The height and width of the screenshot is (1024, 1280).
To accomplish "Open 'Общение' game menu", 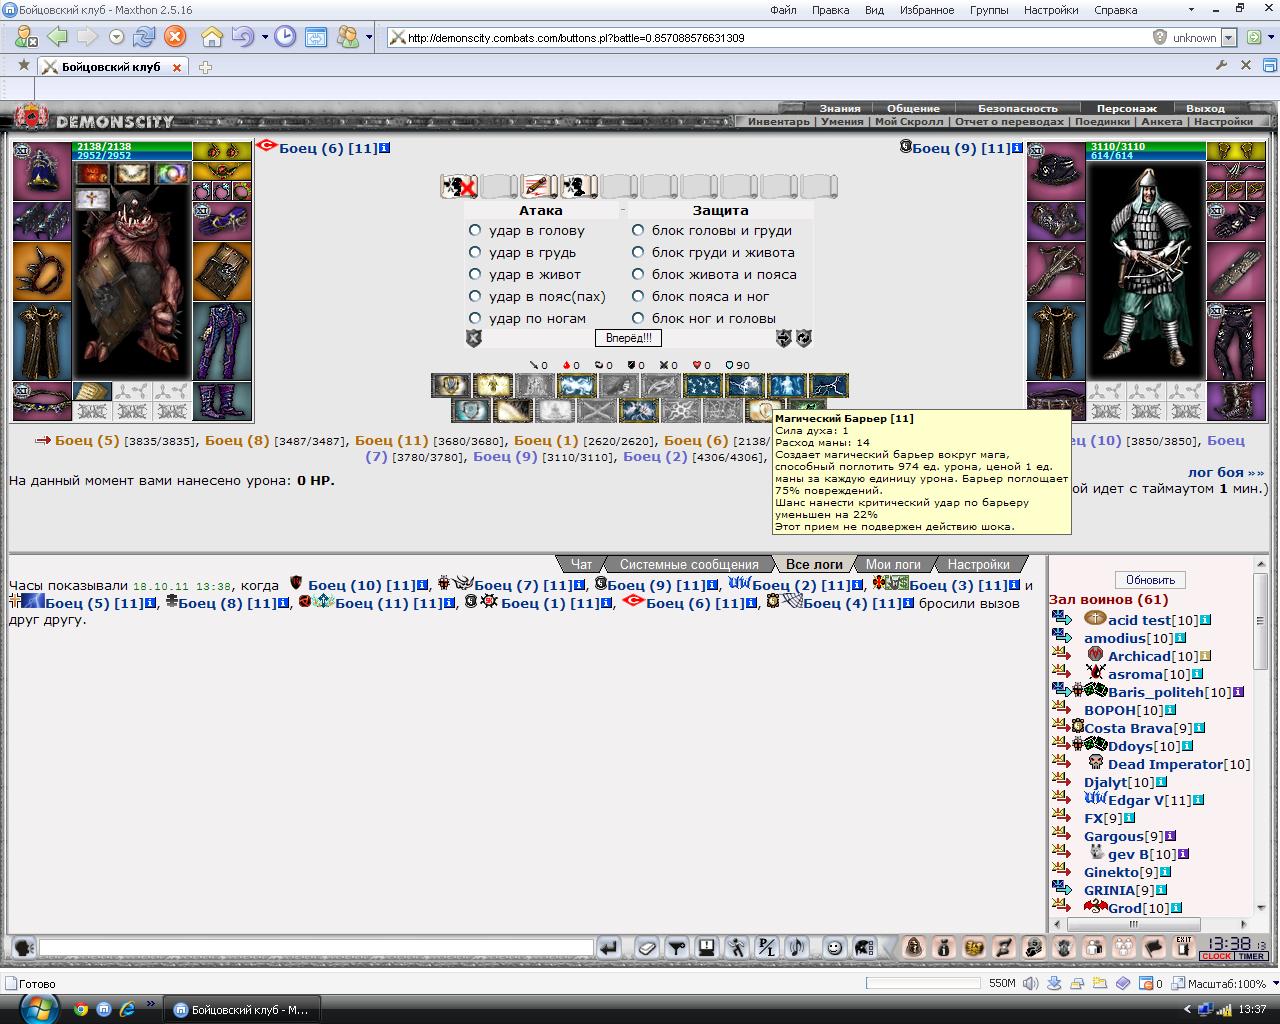I will 913,108.
